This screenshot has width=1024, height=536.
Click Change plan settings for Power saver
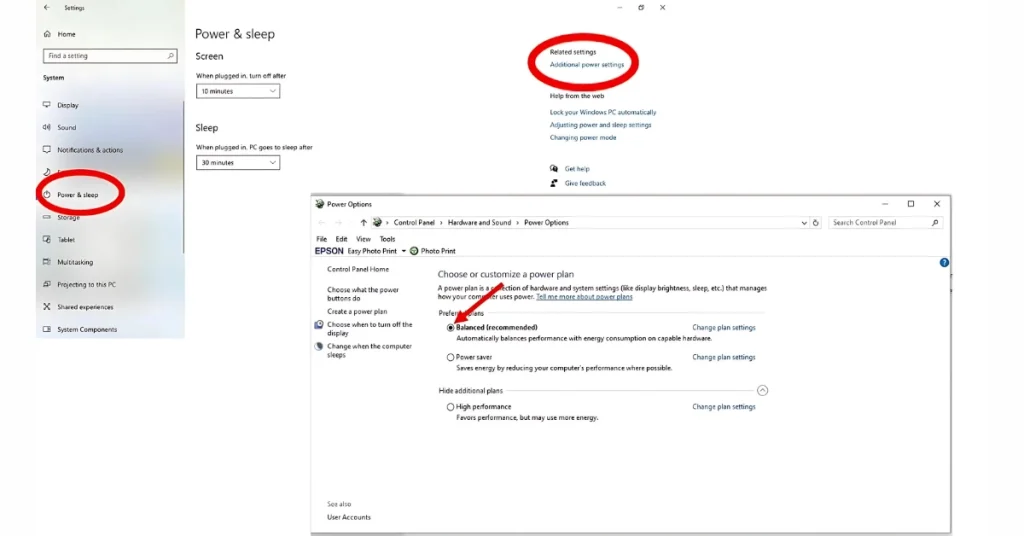pos(724,357)
